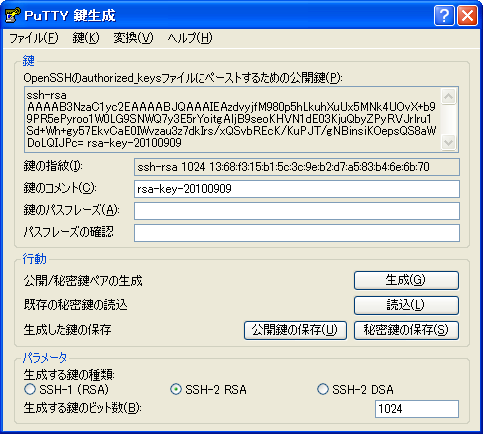Close the PuTTY 鍵生成 window
The image size is (483, 434).
tap(467, 15)
